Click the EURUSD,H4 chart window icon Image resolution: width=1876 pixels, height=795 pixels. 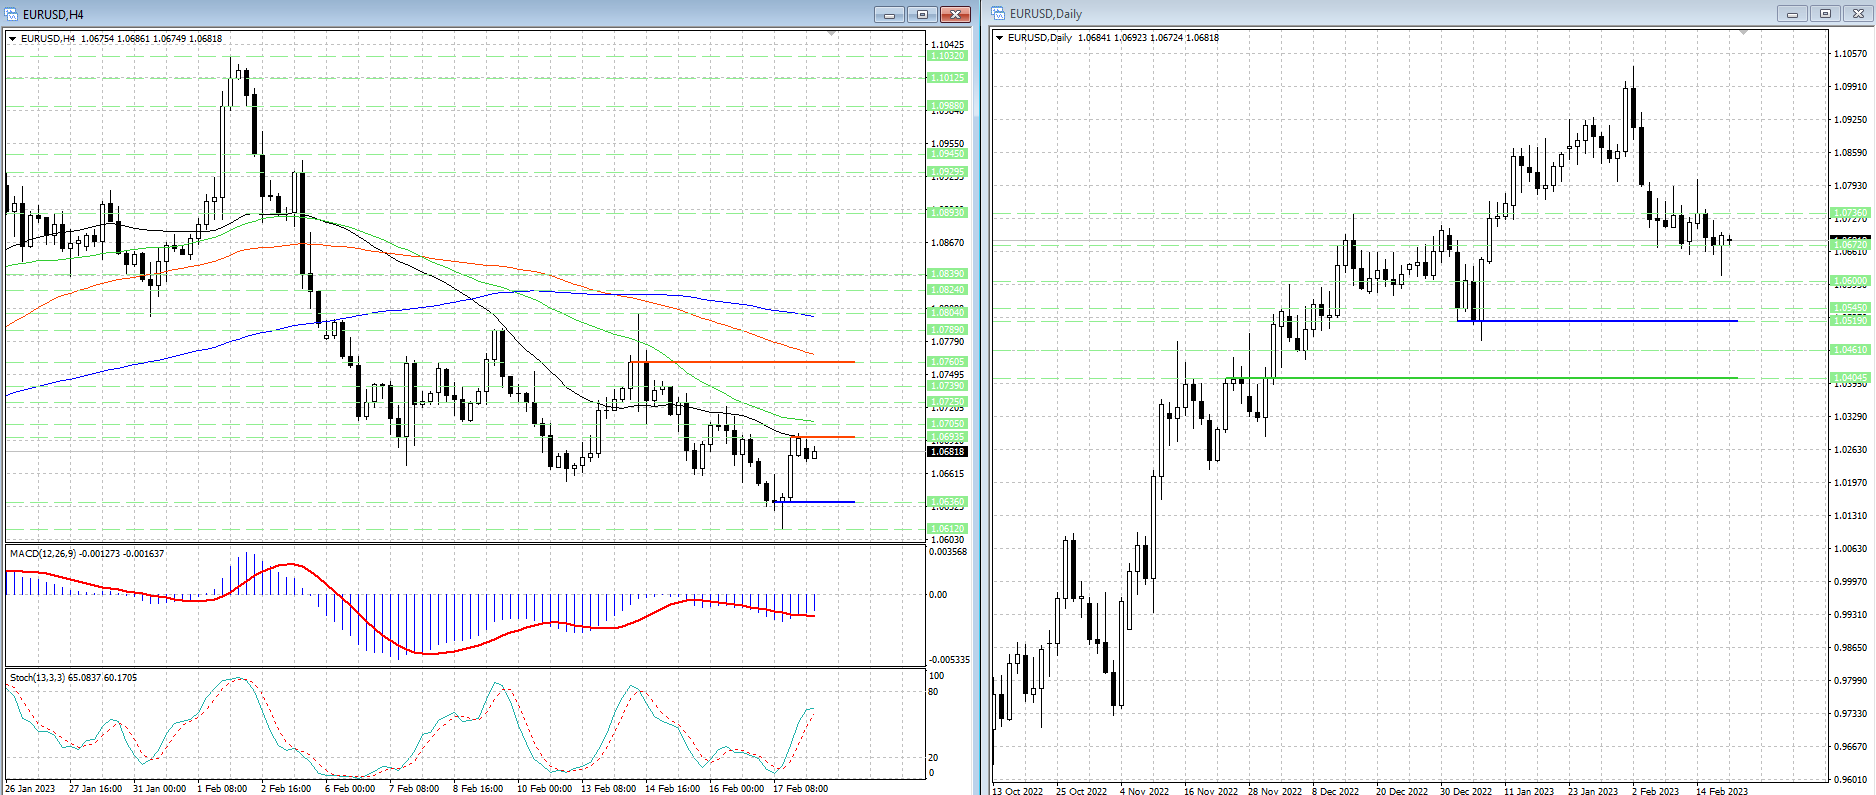[11, 14]
